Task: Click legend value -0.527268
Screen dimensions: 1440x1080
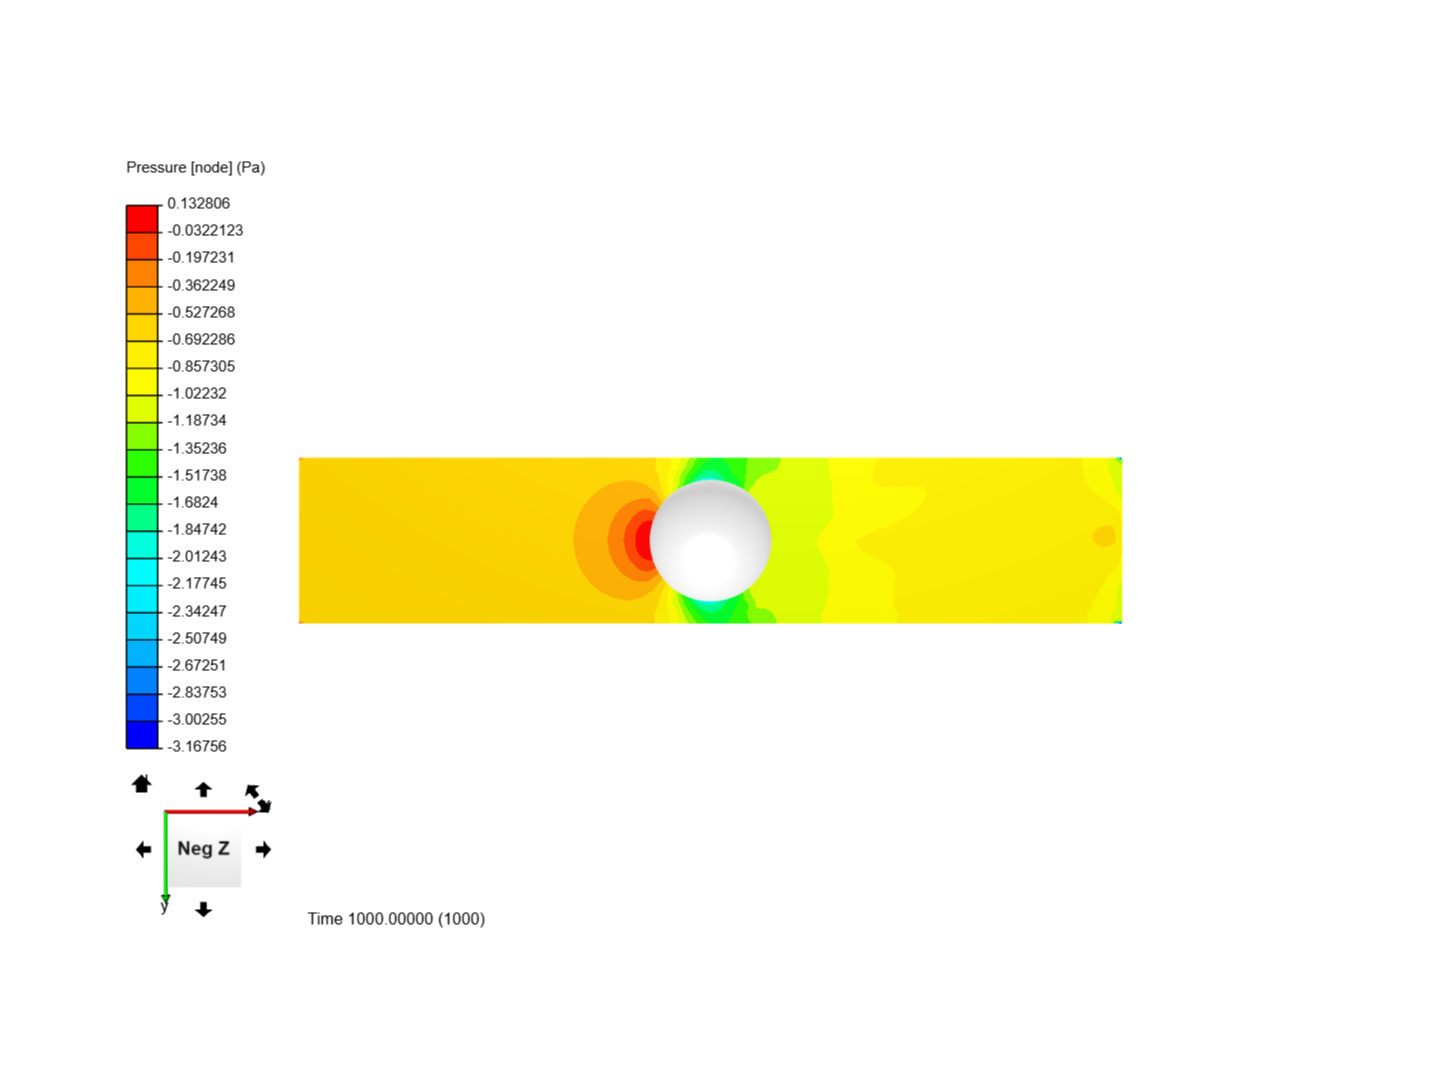Action: point(201,312)
